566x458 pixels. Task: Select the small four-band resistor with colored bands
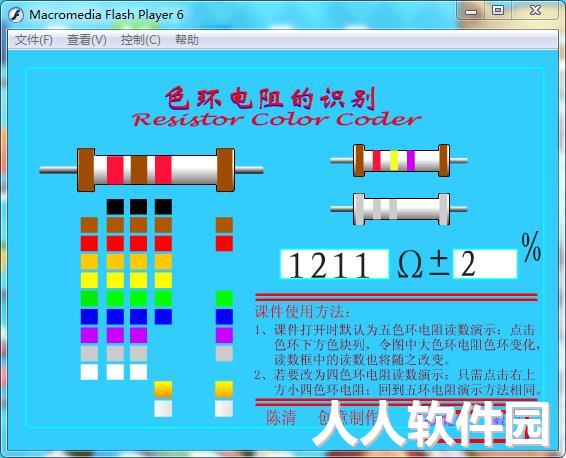(399, 161)
